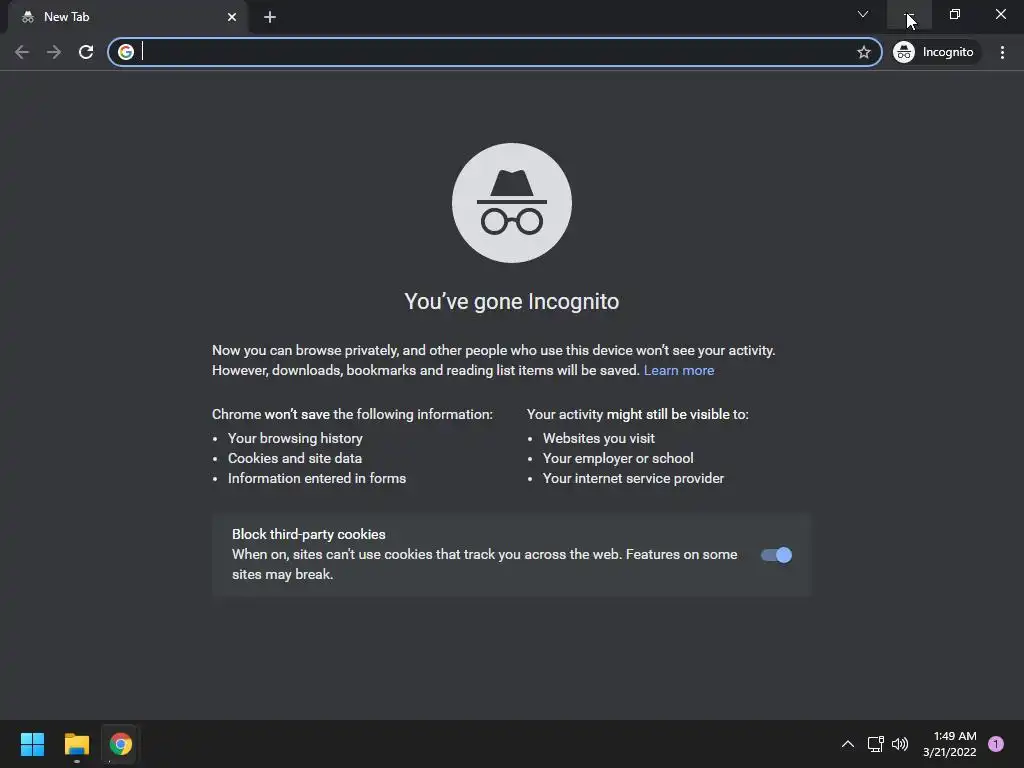
Task: Click 'Cookies and site data' list item
Action: click(x=295, y=458)
